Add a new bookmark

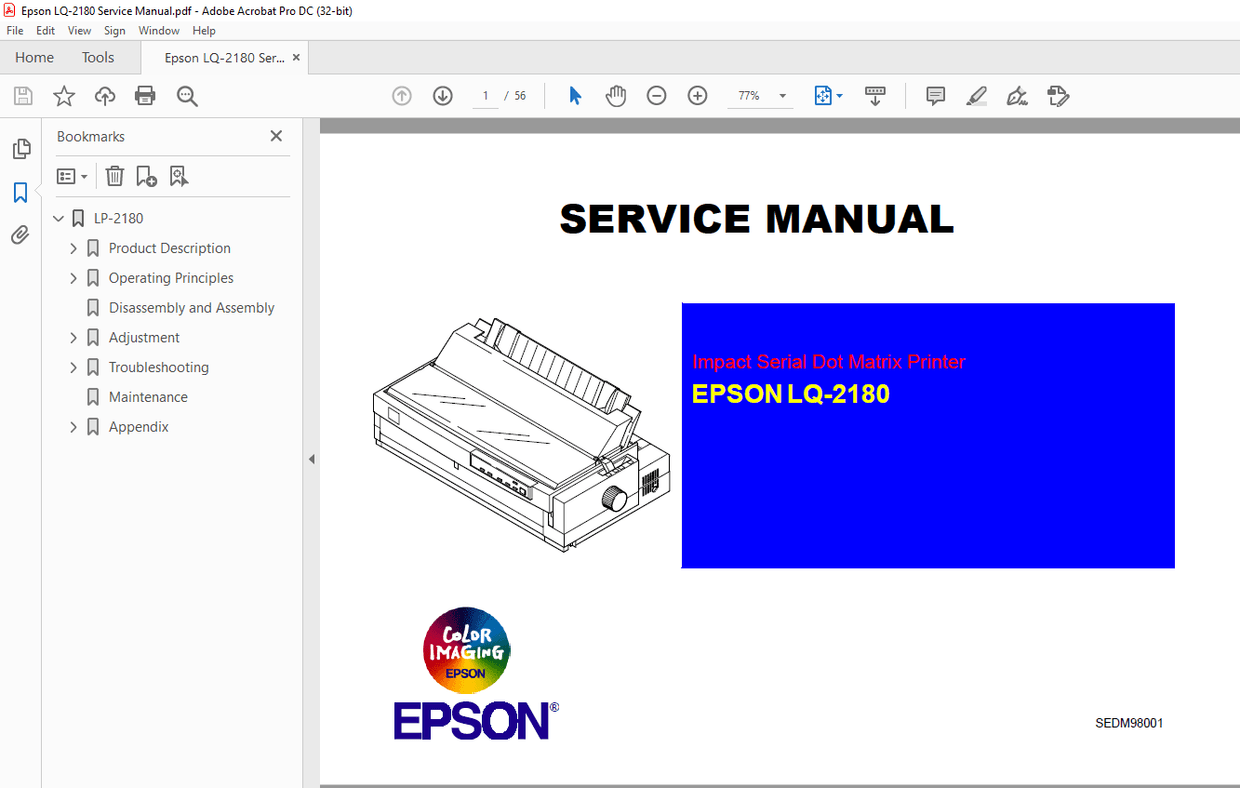146,176
